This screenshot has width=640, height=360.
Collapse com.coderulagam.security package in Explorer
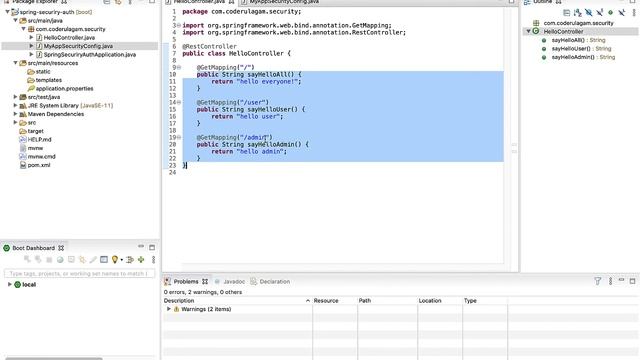(x=24, y=29)
